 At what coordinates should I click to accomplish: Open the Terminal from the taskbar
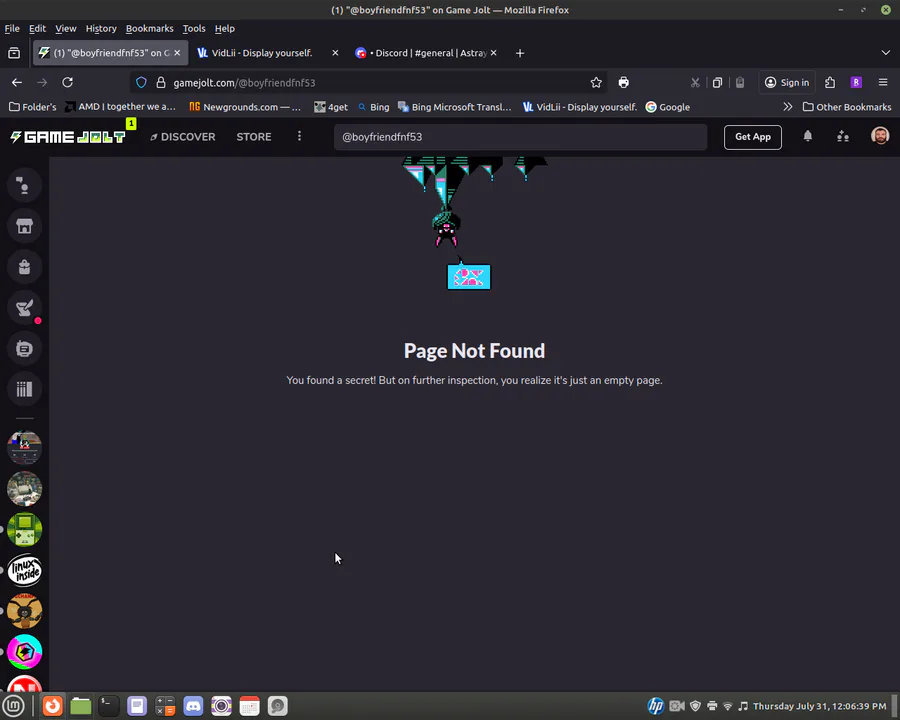point(108,706)
